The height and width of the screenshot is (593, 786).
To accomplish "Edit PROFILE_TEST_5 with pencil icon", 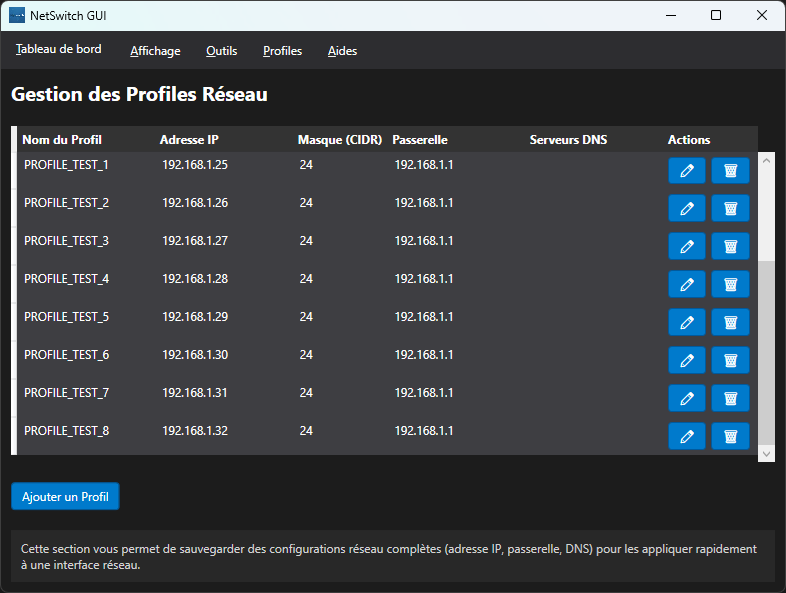I will coord(687,322).
